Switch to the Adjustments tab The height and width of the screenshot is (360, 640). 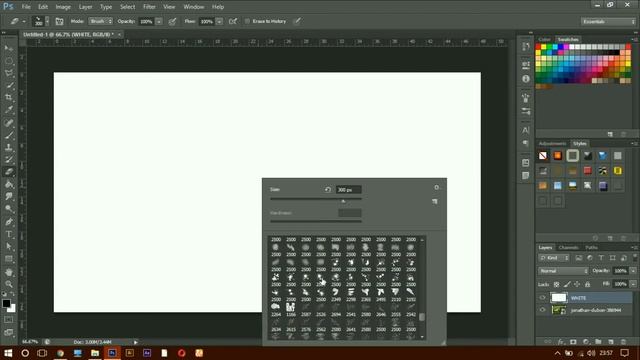[552, 143]
